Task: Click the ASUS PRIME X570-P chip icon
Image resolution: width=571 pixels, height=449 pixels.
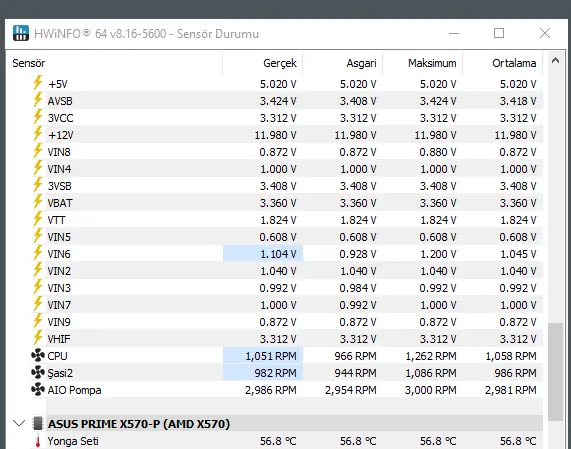Action: coord(38,424)
